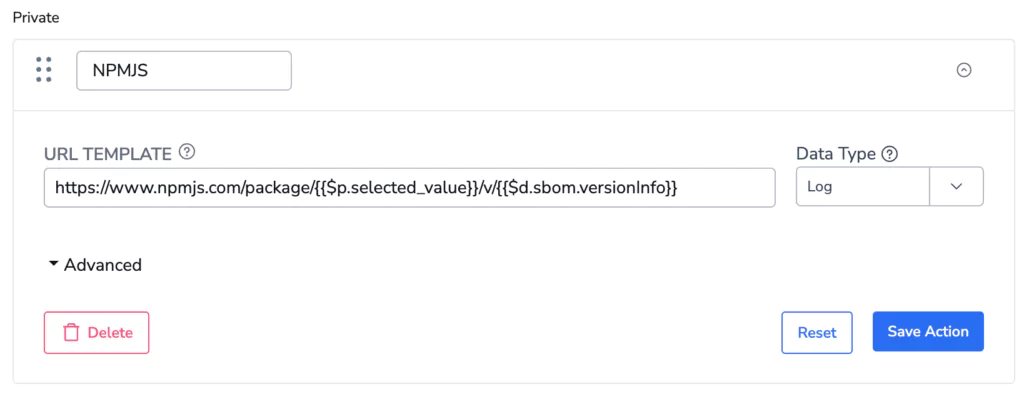Click the Advanced disclosure triangle
This screenshot has height=399, width=1024.
pos(54,264)
